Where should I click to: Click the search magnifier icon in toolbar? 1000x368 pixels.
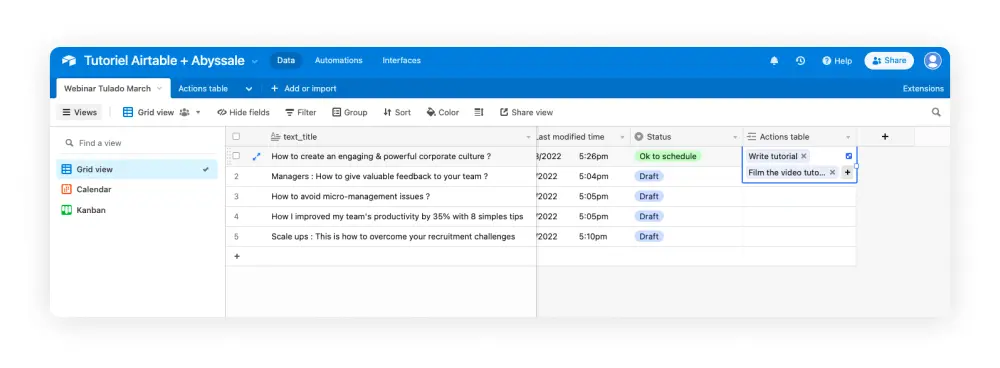(936, 112)
